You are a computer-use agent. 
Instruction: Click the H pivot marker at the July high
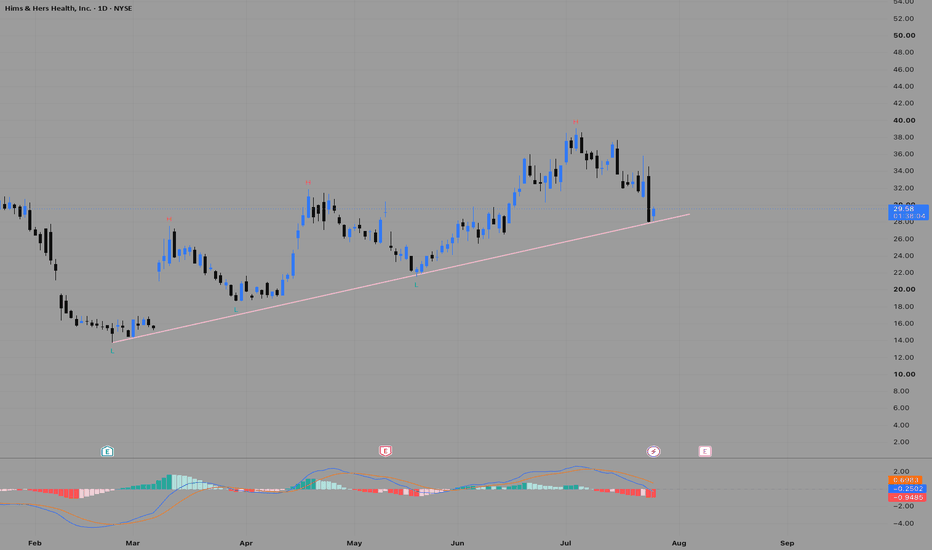575,122
